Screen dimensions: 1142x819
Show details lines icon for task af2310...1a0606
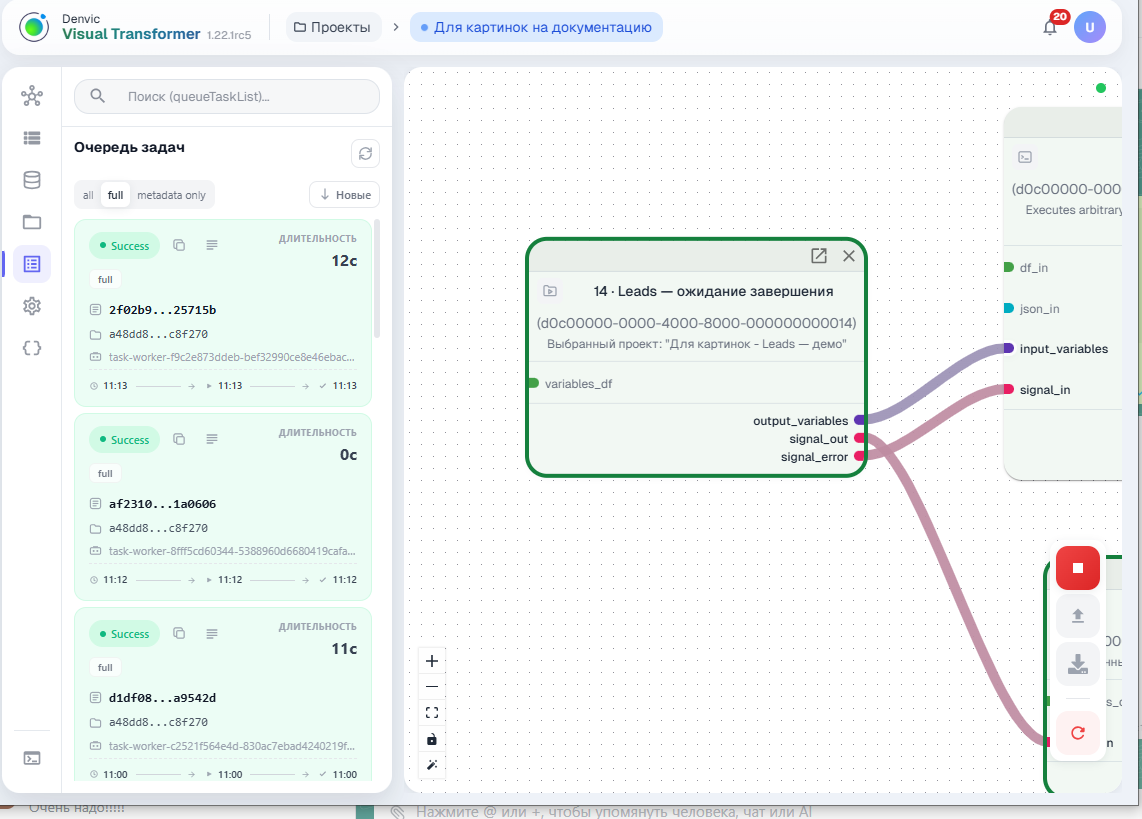[212, 439]
